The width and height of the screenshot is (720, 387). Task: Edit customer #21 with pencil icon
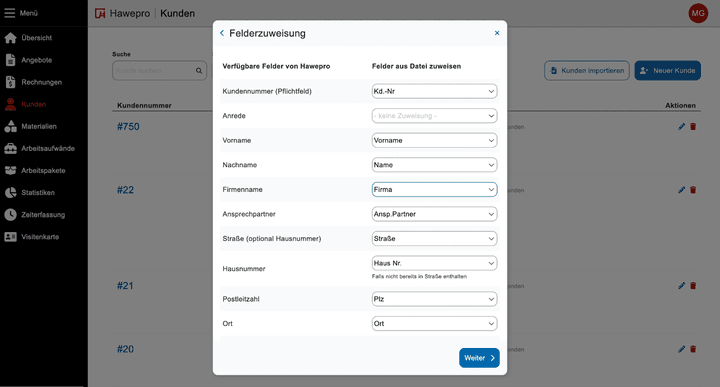tap(681, 286)
